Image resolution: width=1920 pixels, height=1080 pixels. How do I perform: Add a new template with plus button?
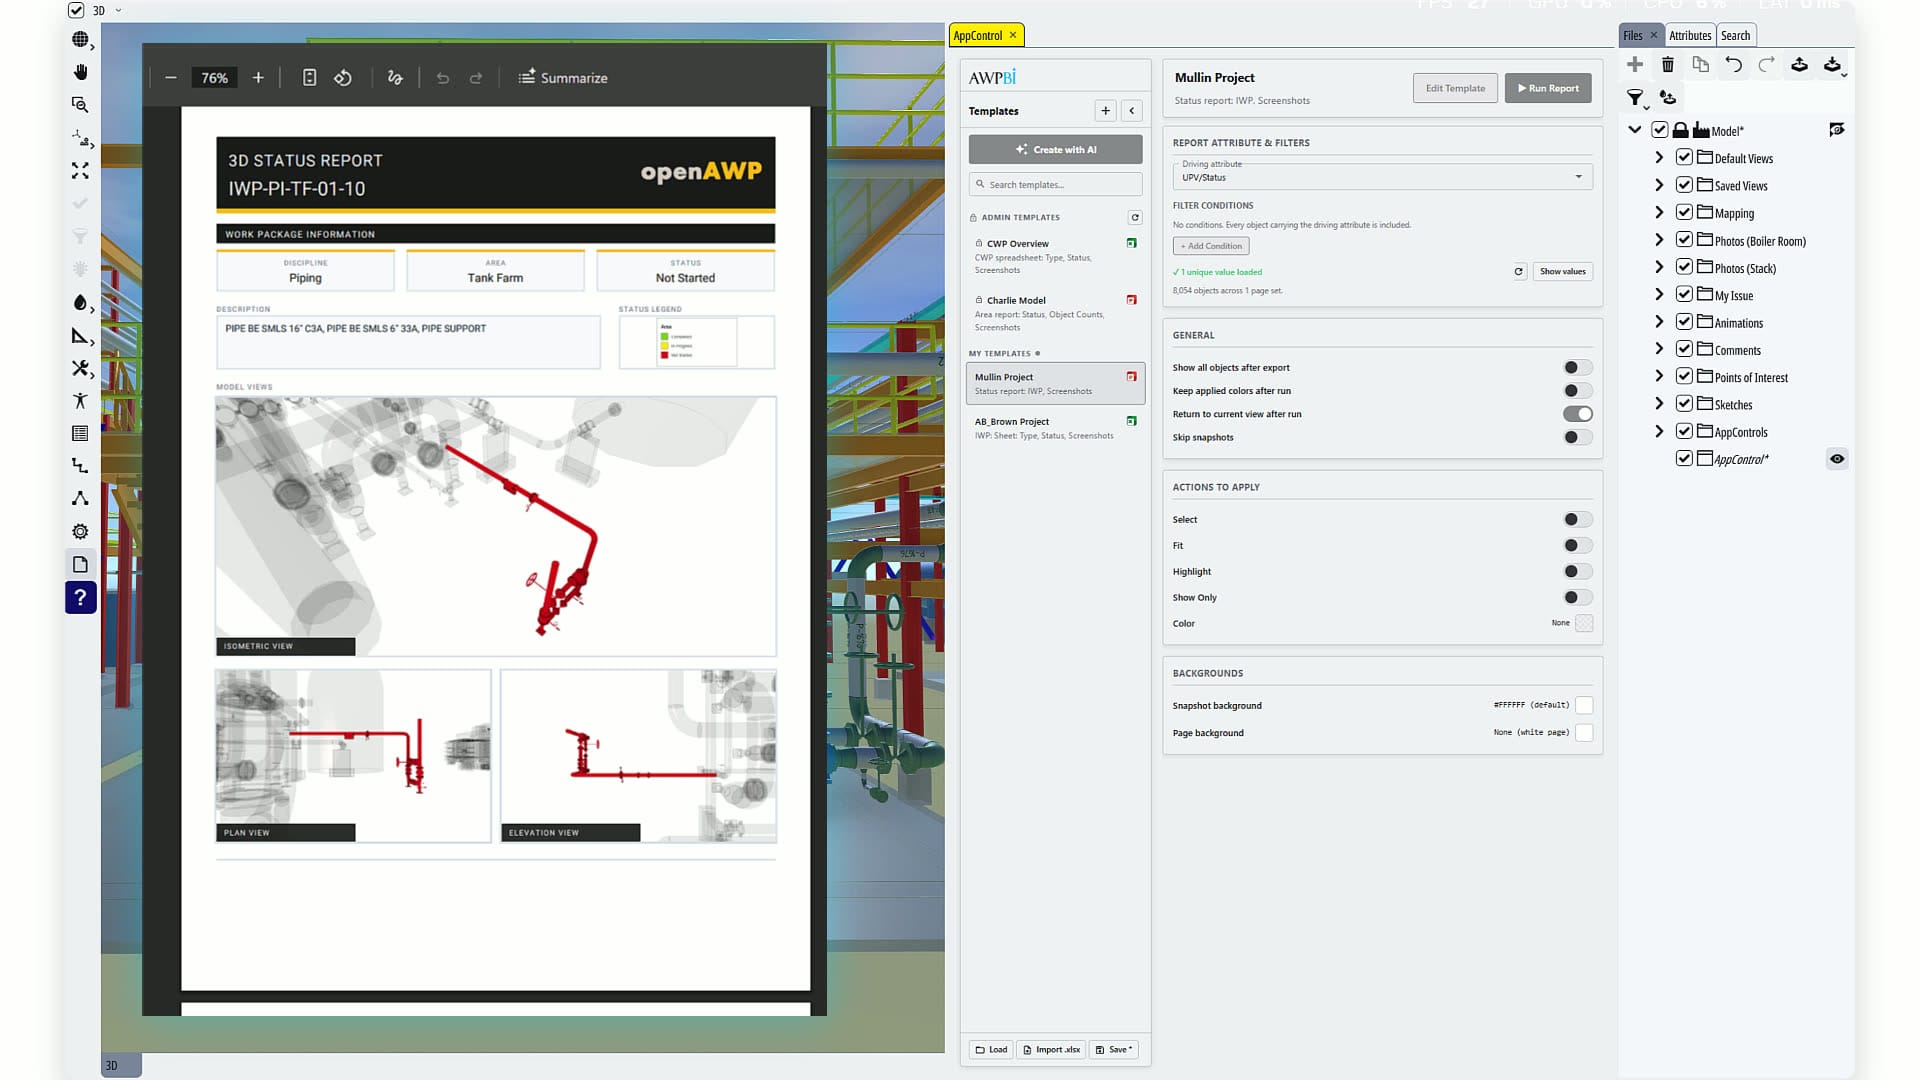tap(1105, 111)
